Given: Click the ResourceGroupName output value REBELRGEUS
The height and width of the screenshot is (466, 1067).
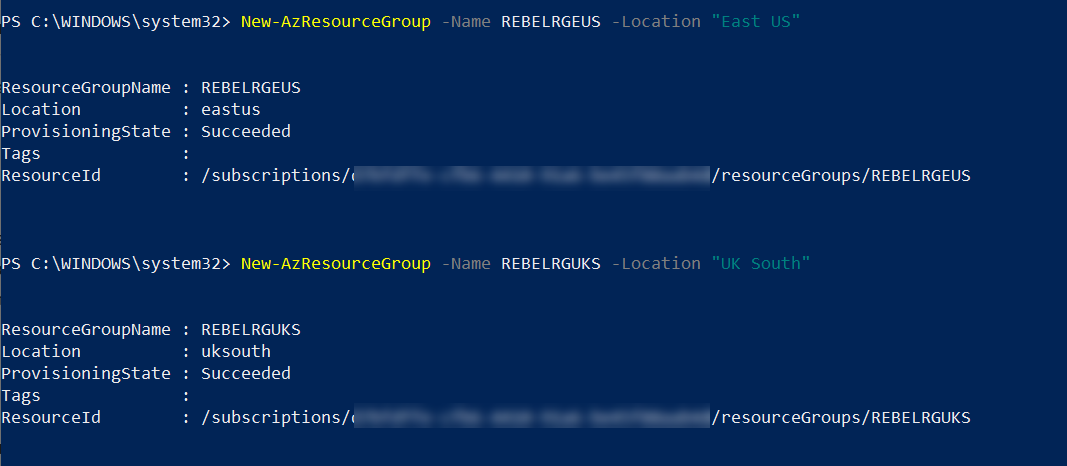Looking at the screenshot, I should point(250,88).
